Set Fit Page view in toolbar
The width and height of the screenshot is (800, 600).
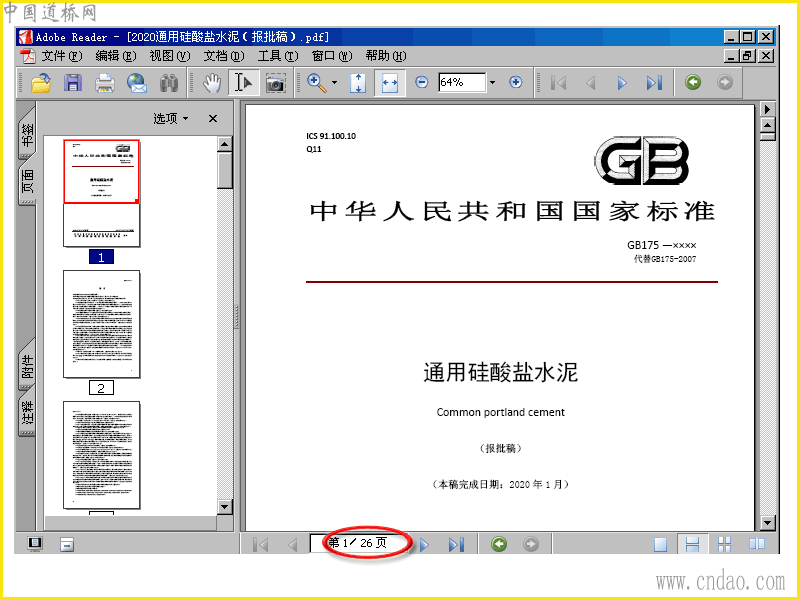[x=358, y=83]
